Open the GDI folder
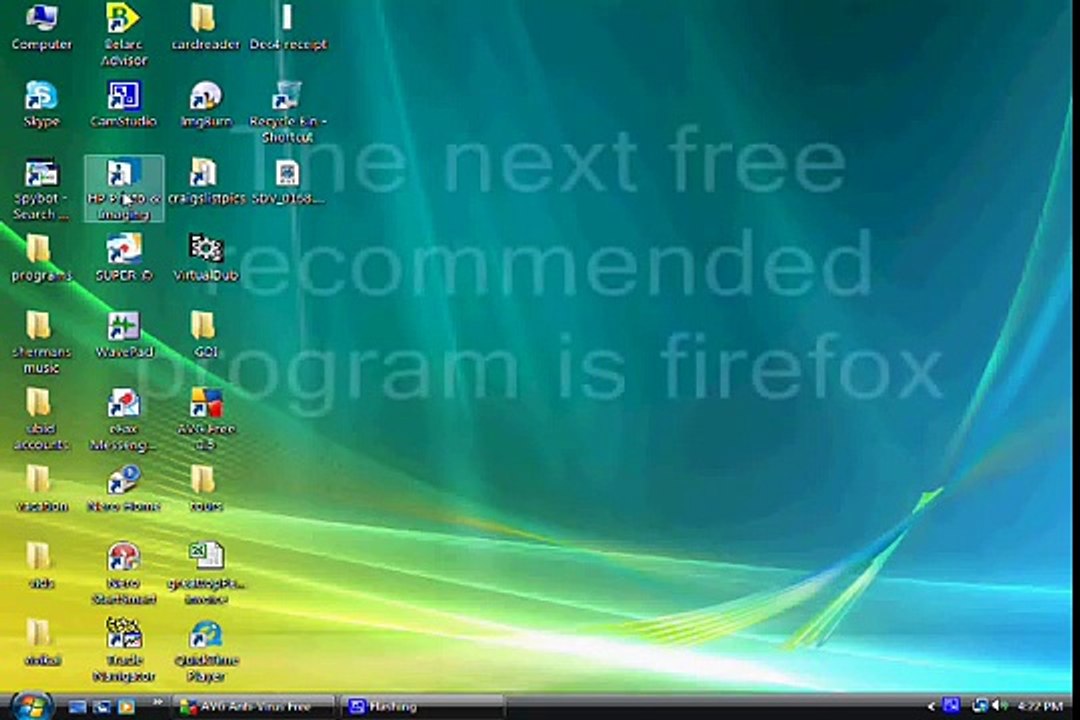1080x720 pixels. (205, 336)
